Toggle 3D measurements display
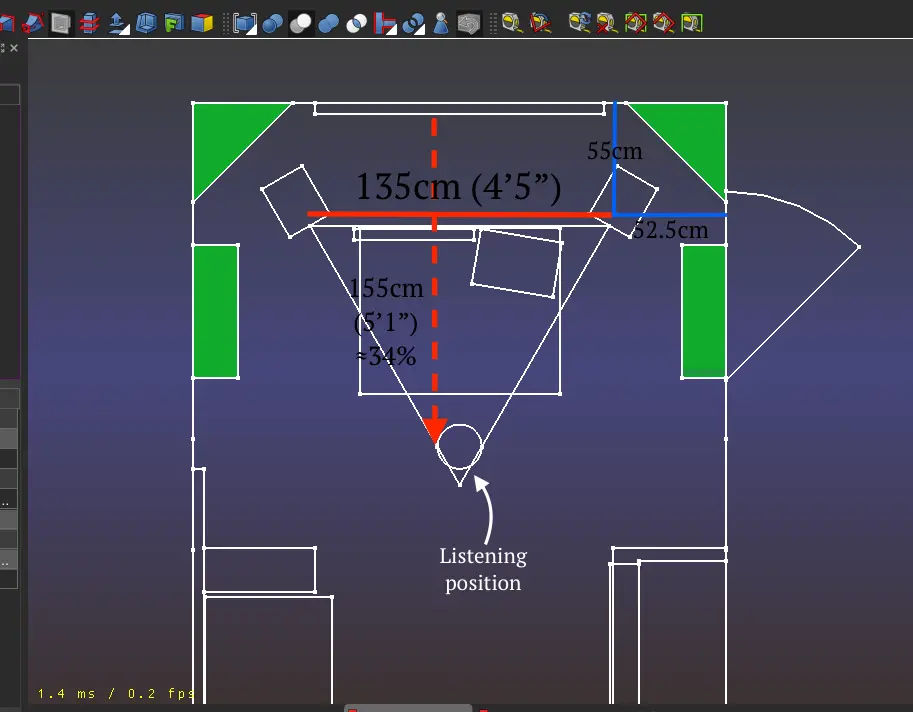Viewport: 913px width, 712px height. pos(663,23)
